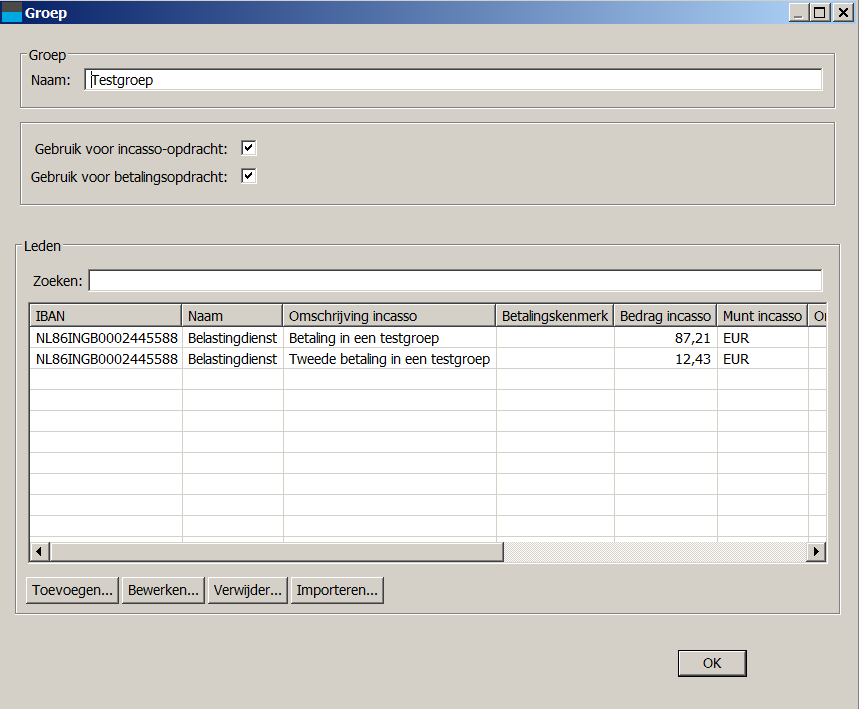Click the Verwijder... button
The height and width of the screenshot is (709, 859).
click(x=248, y=590)
